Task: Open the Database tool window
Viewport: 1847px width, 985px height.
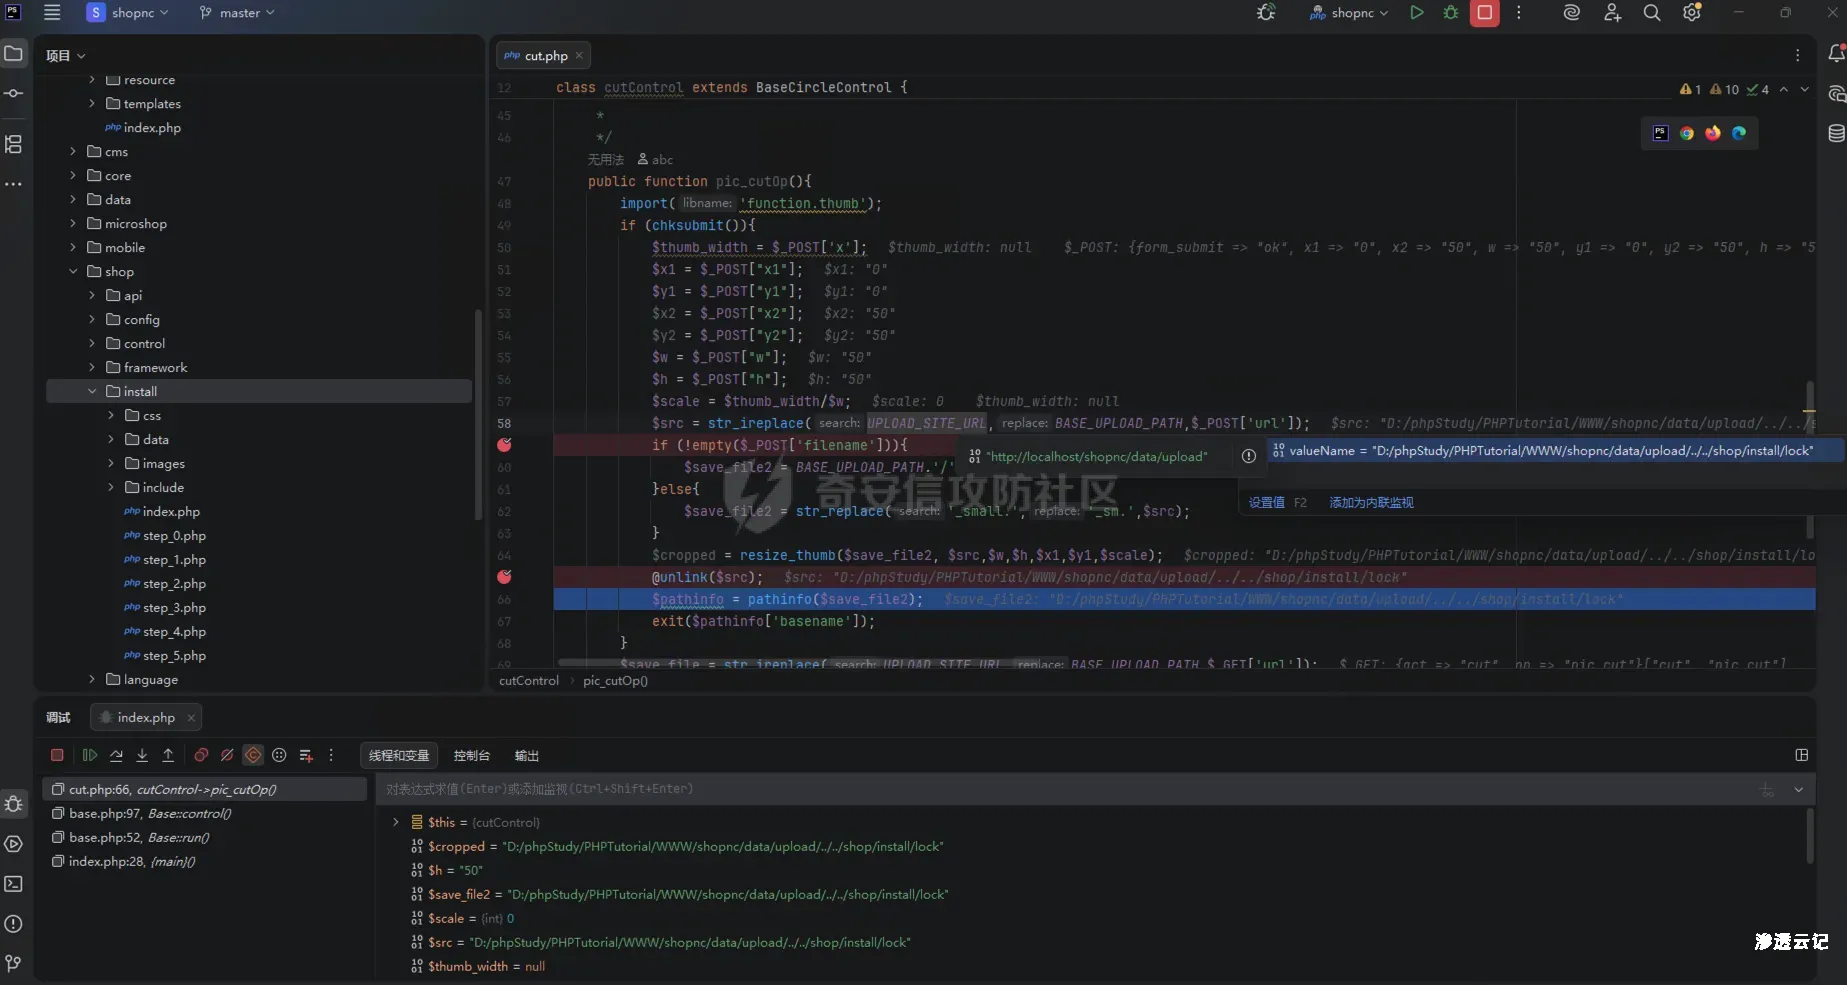Action: pyautogui.click(x=1836, y=134)
